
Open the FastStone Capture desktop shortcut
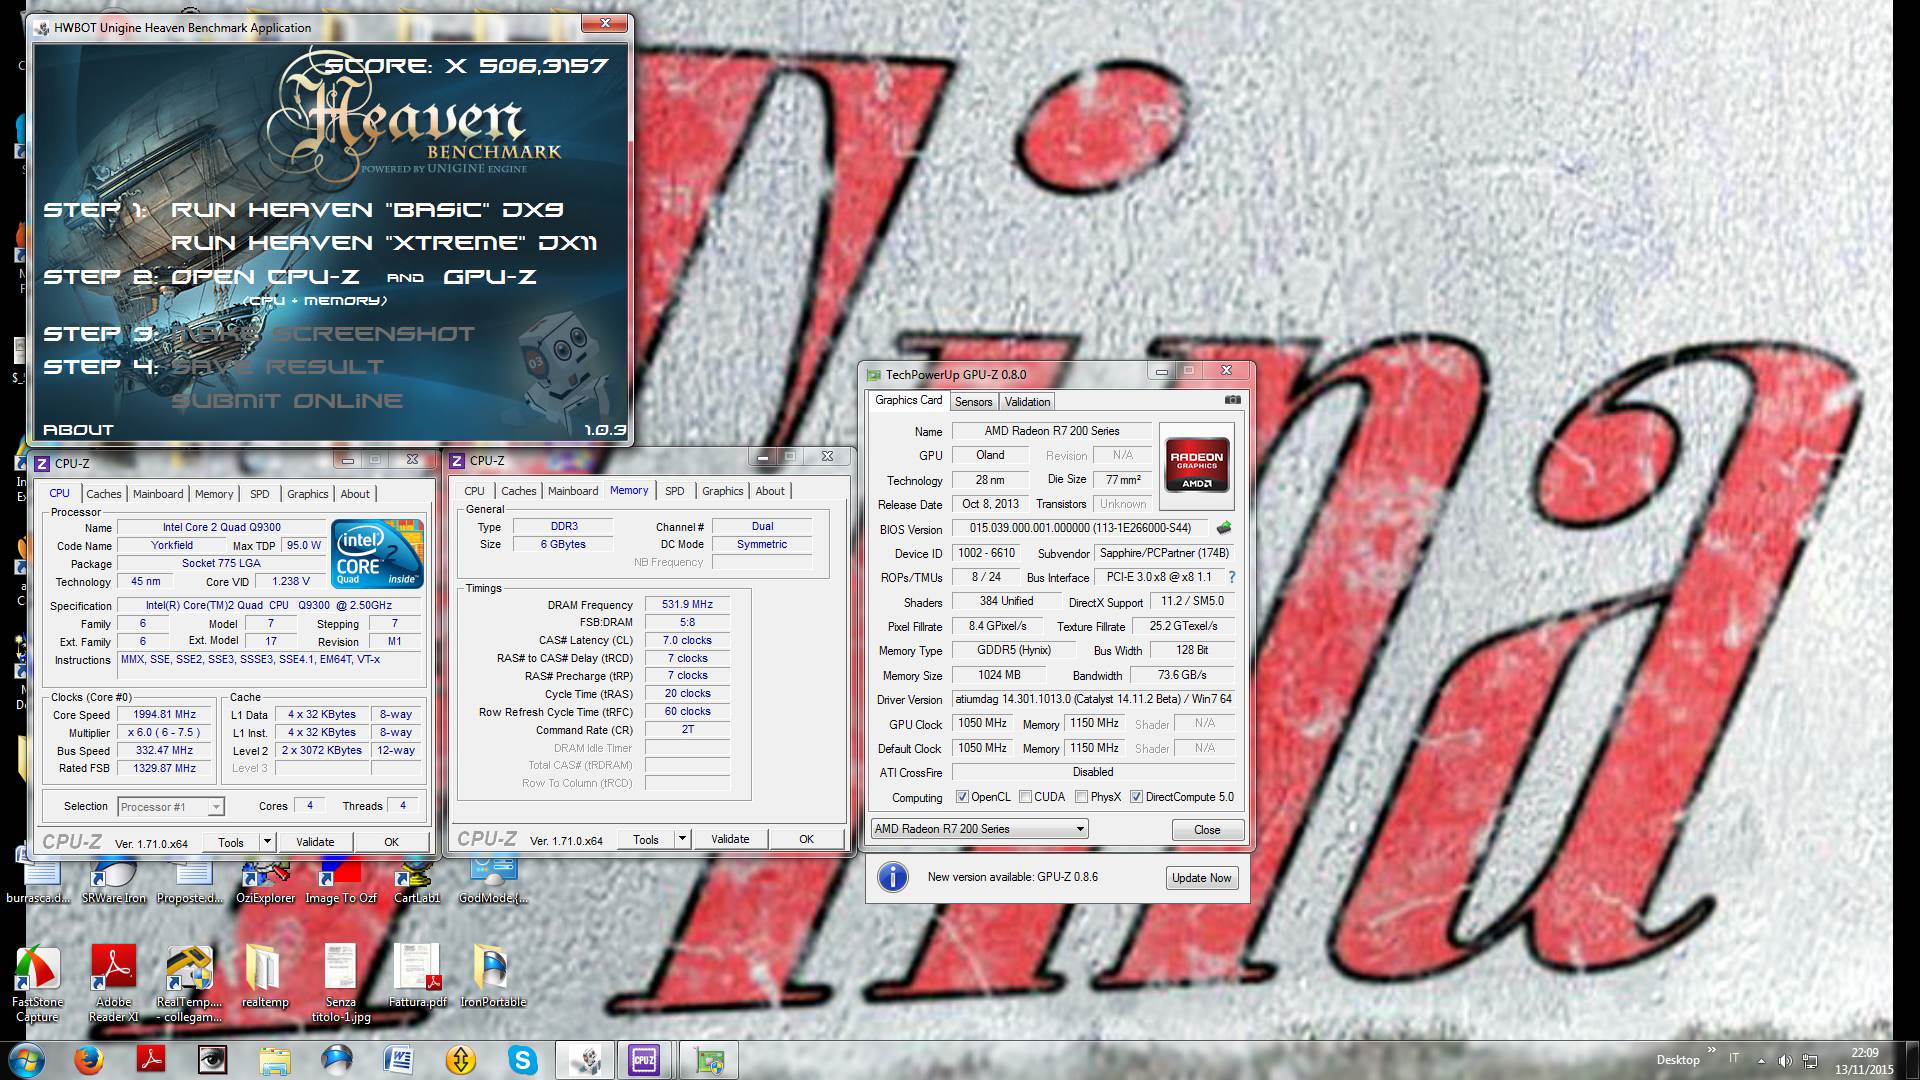37,984
